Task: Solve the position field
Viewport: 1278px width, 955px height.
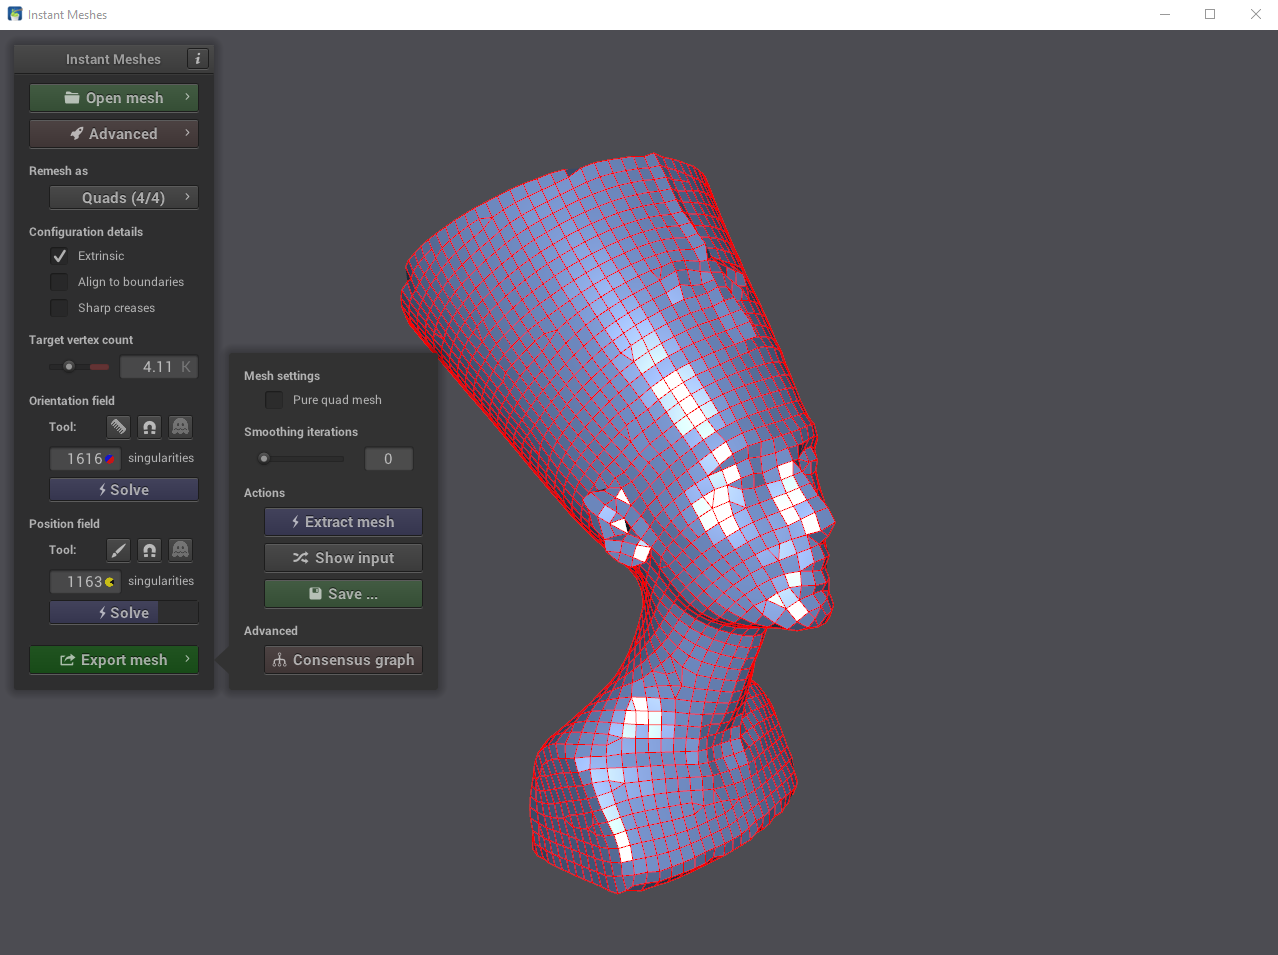Action: [x=124, y=613]
